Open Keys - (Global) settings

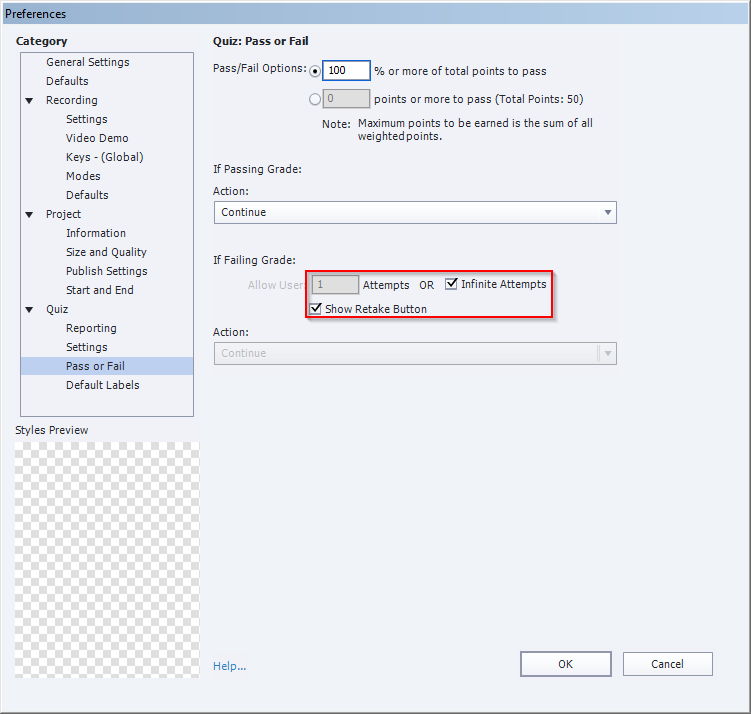click(104, 157)
